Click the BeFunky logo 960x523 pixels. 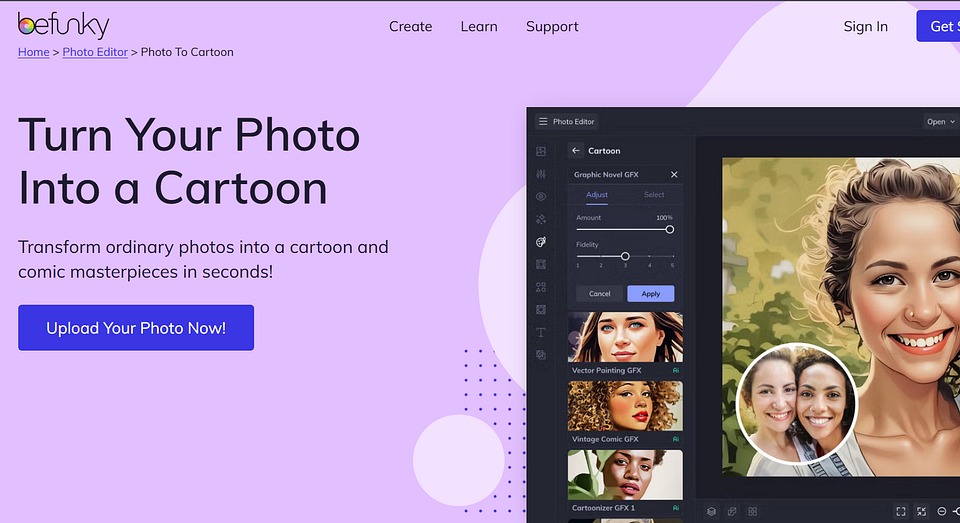click(x=63, y=25)
